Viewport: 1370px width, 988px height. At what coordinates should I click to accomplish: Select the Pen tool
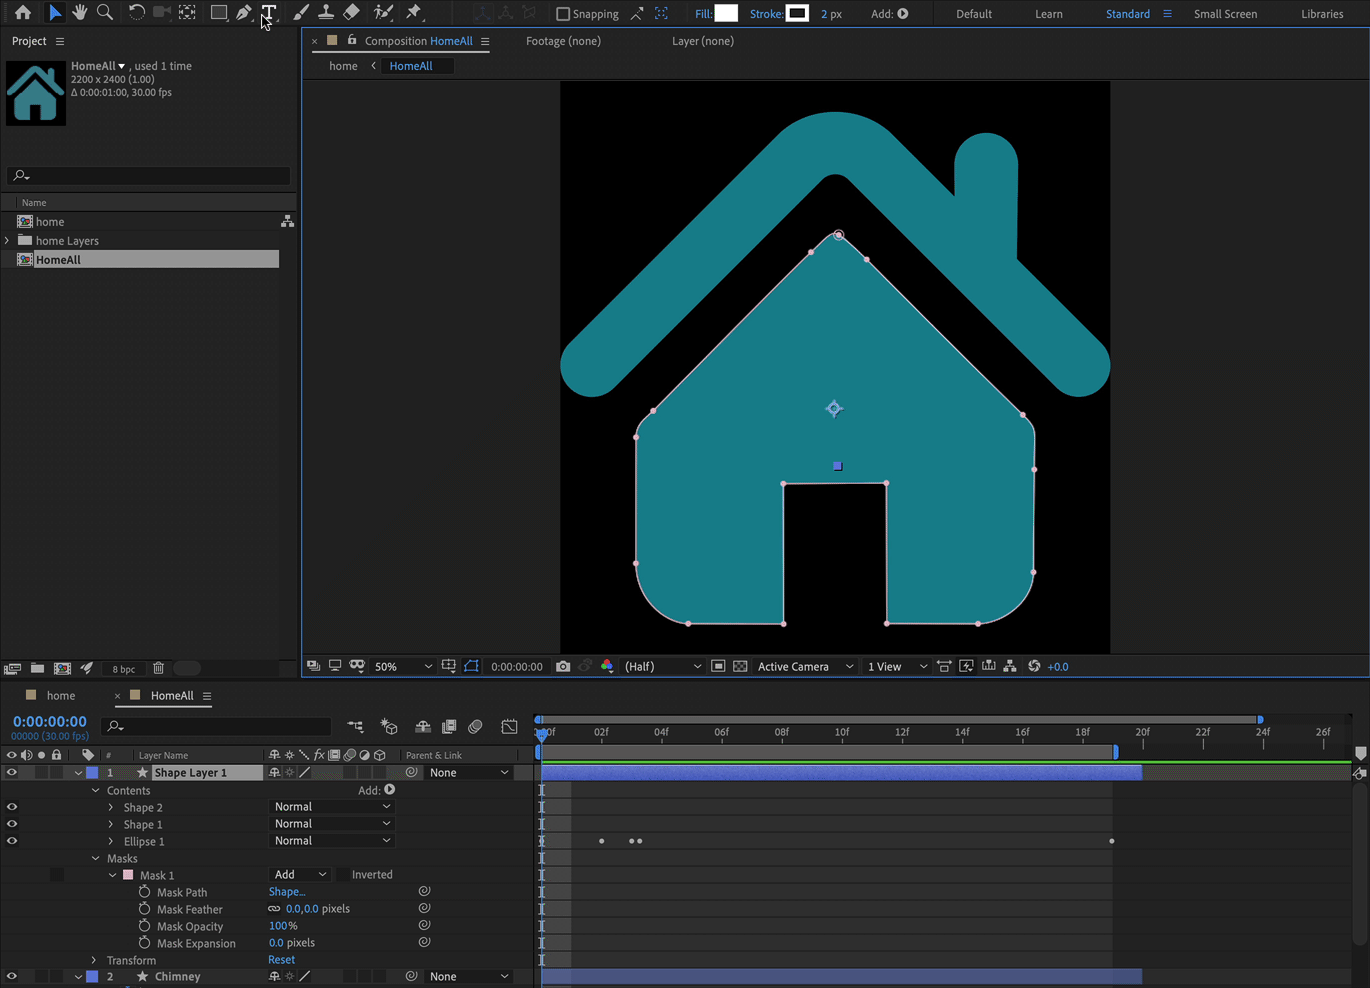point(244,13)
